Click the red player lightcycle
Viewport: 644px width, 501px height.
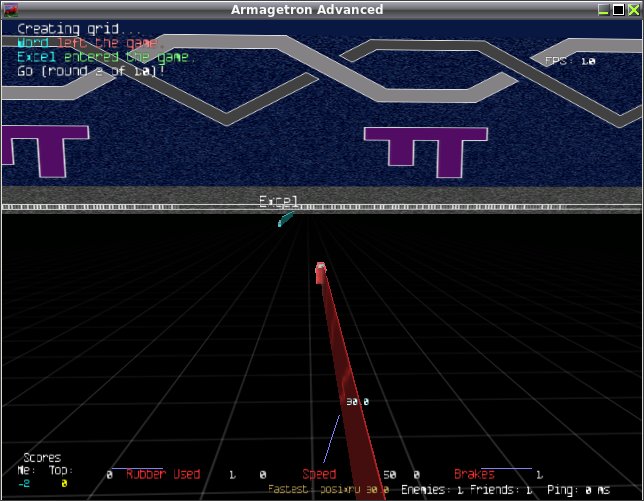(x=320, y=273)
